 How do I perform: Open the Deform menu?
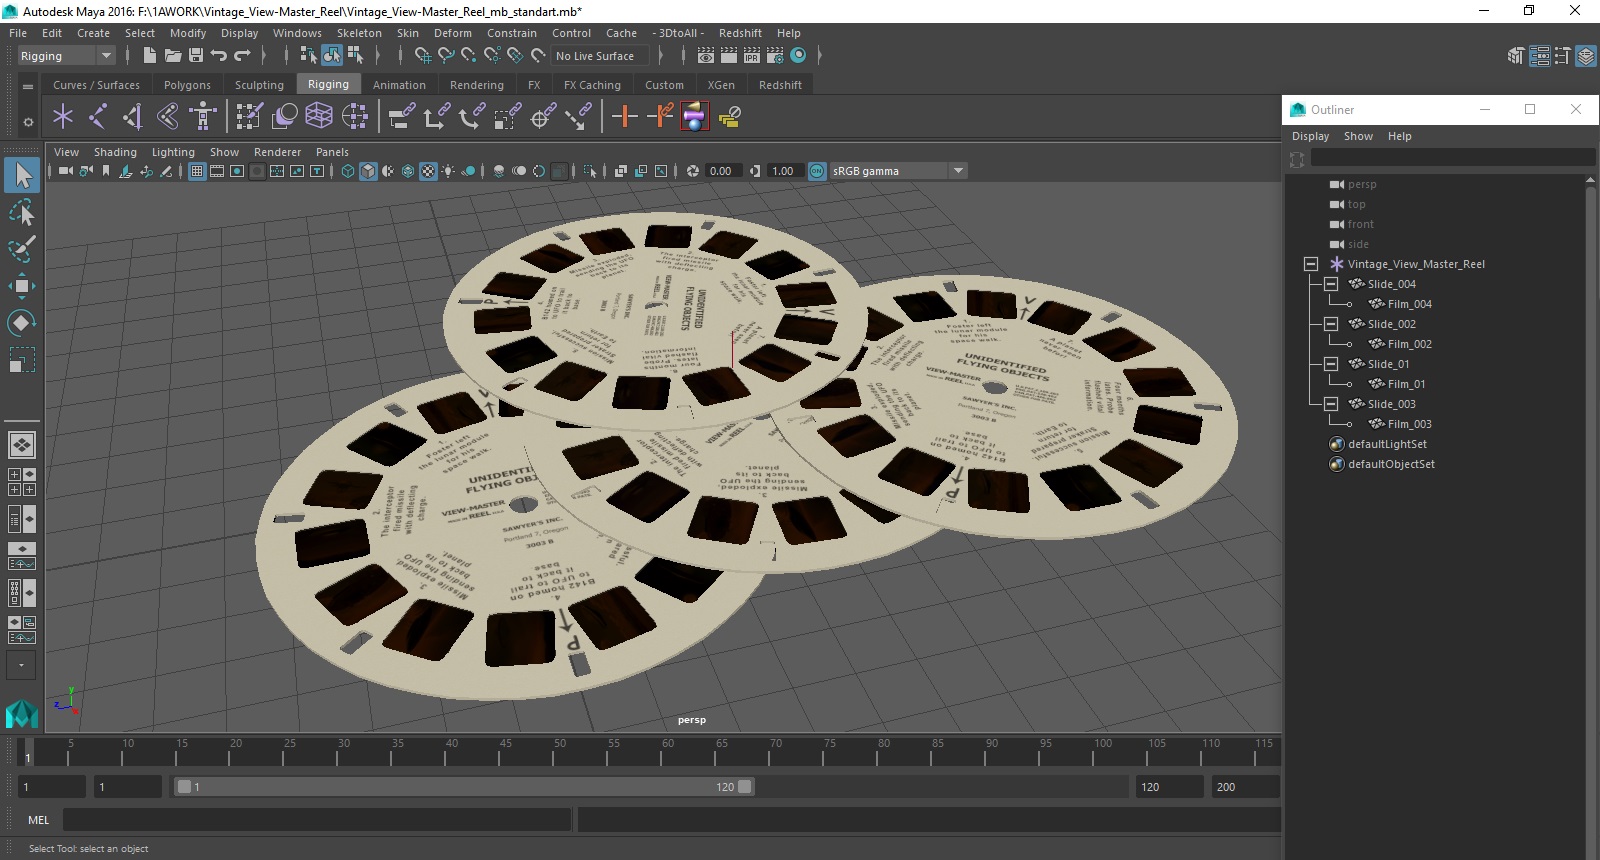(452, 33)
